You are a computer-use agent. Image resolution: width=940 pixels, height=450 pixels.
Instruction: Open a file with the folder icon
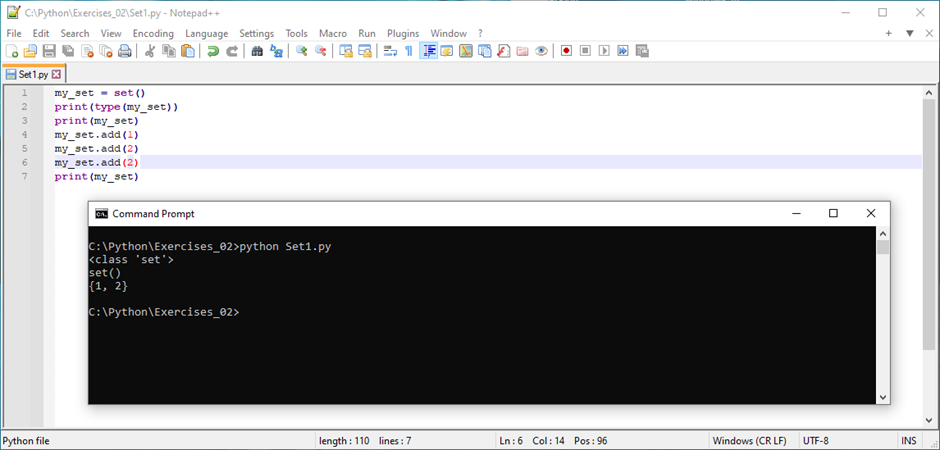[x=30, y=51]
